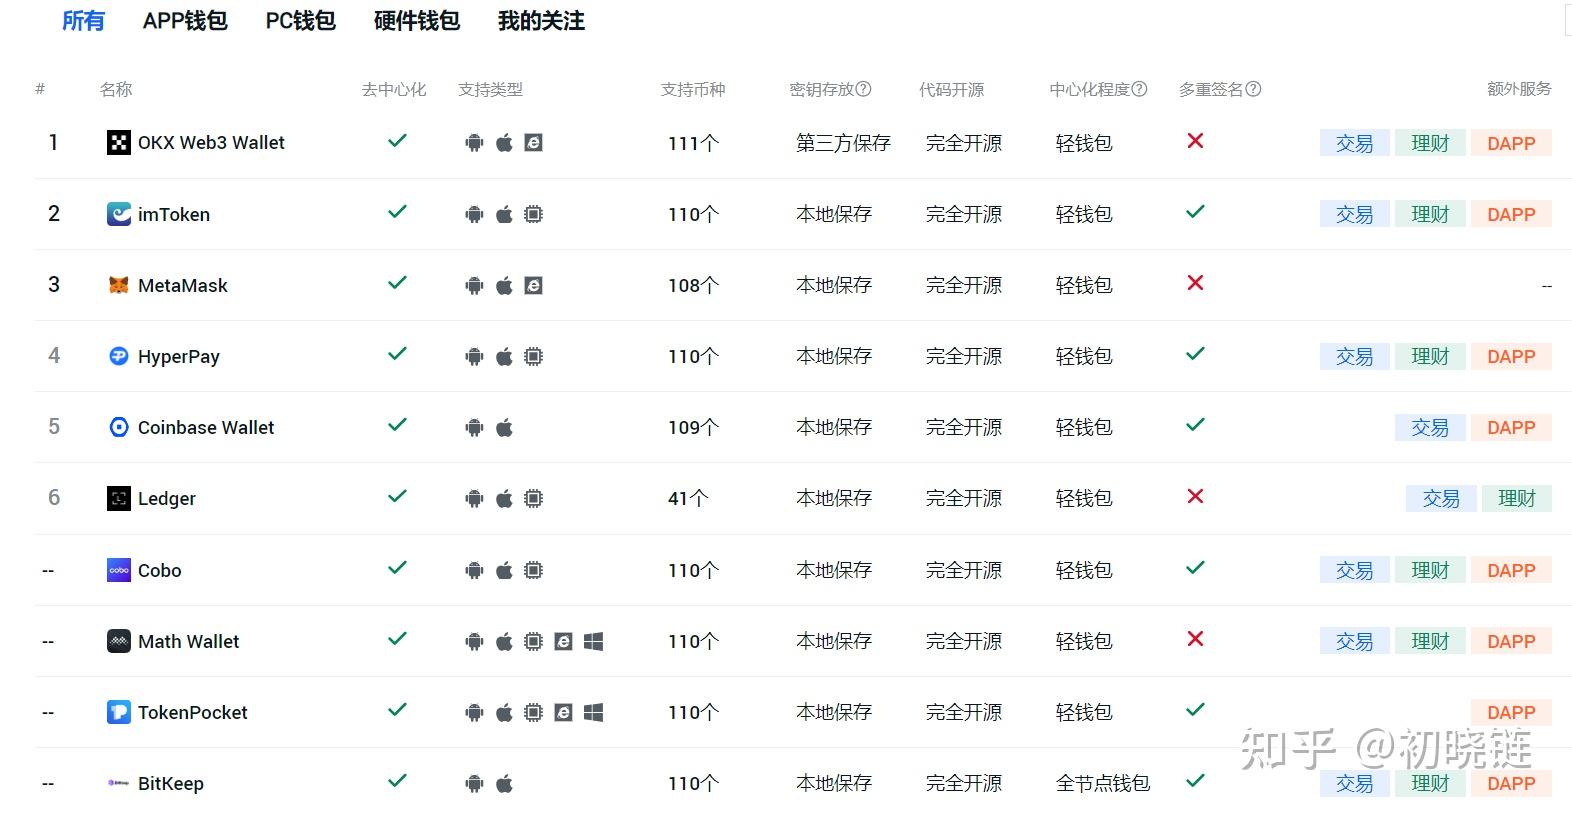
Task: Click the 108个 coin count for MetaMask
Action: [694, 285]
